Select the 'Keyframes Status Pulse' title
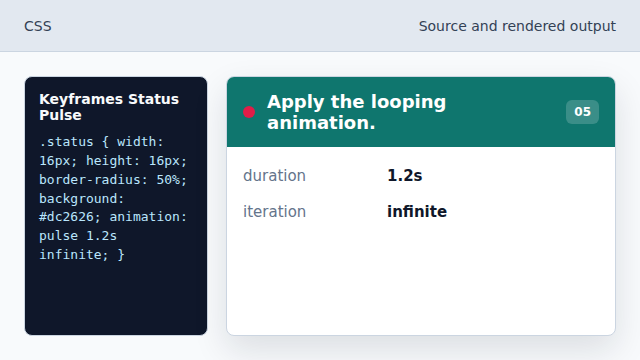640x360 pixels. tap(109, 107)
